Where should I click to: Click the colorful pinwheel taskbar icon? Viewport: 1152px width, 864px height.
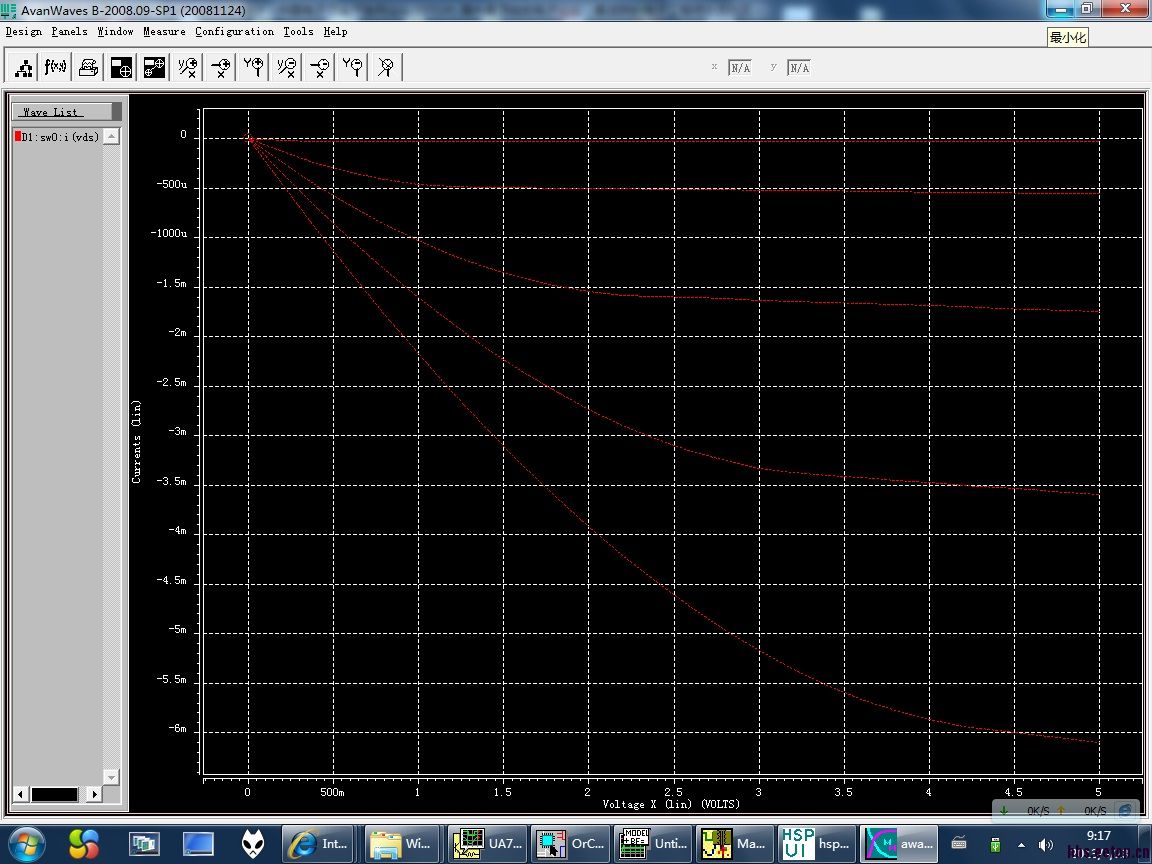tap(83, 843)
